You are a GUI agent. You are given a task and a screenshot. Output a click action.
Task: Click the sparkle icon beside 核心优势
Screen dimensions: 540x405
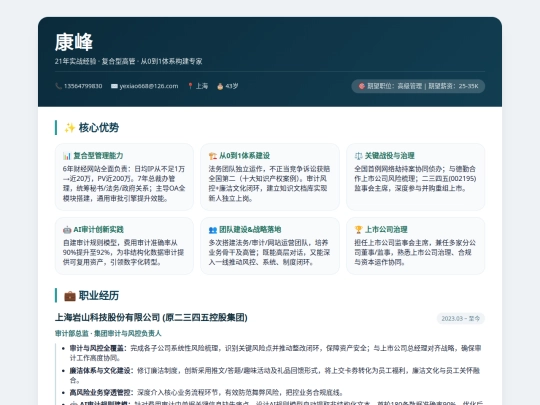(70, 128)
